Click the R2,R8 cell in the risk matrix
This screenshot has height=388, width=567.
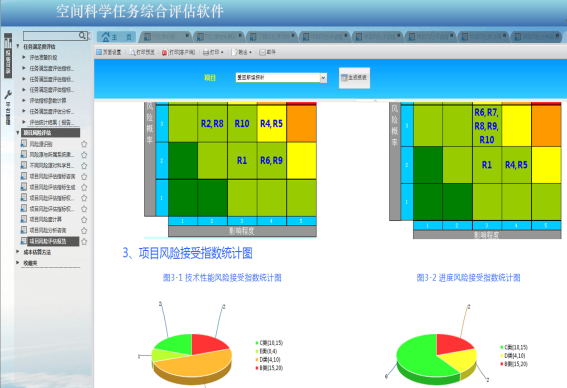click(x=212, y=124)
